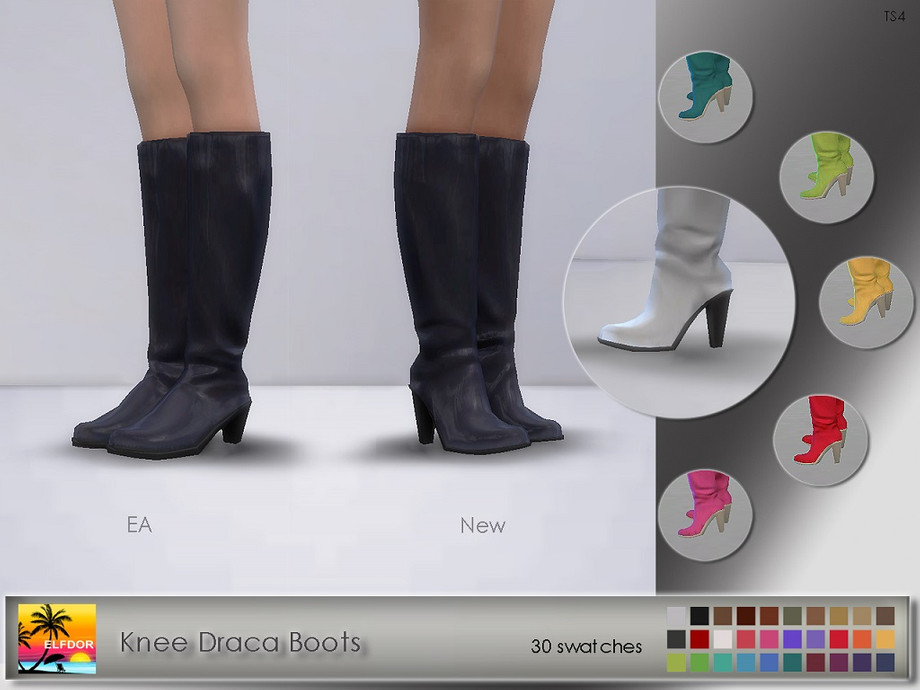Click the New caption text
This screenshot has height=690, width=920.
click(x=482, y=525)
